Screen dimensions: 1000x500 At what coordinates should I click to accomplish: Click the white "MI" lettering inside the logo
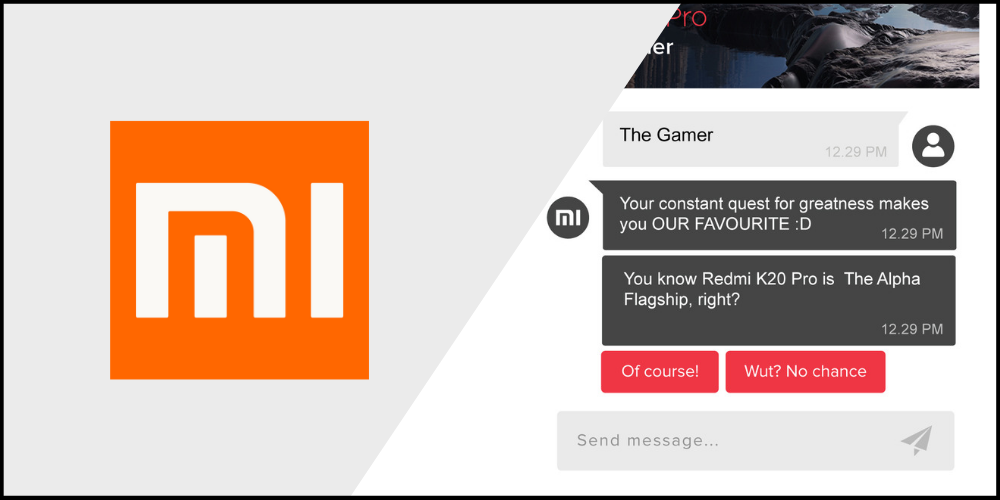pyautogui.click(x=239, y=250)
